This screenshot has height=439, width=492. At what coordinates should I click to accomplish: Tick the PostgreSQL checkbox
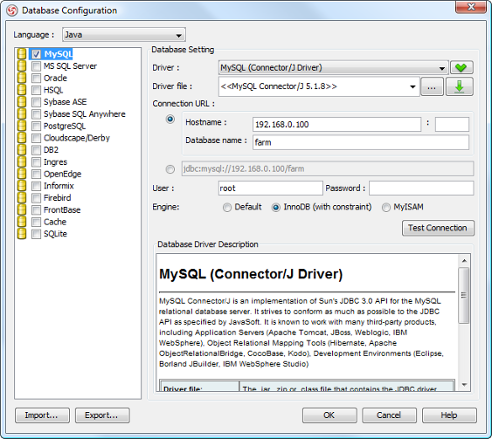coord(36,126)
